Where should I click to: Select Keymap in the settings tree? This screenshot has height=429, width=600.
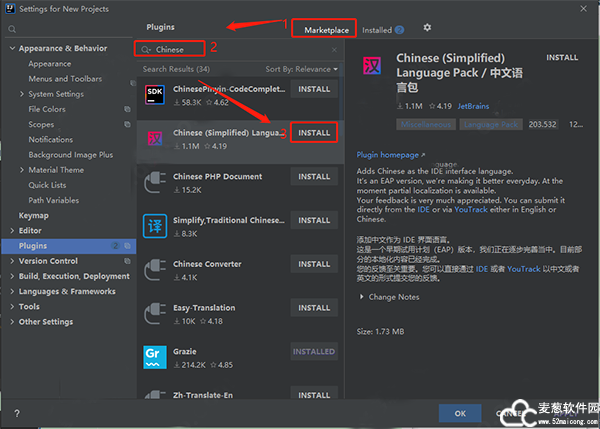(33, 216)
